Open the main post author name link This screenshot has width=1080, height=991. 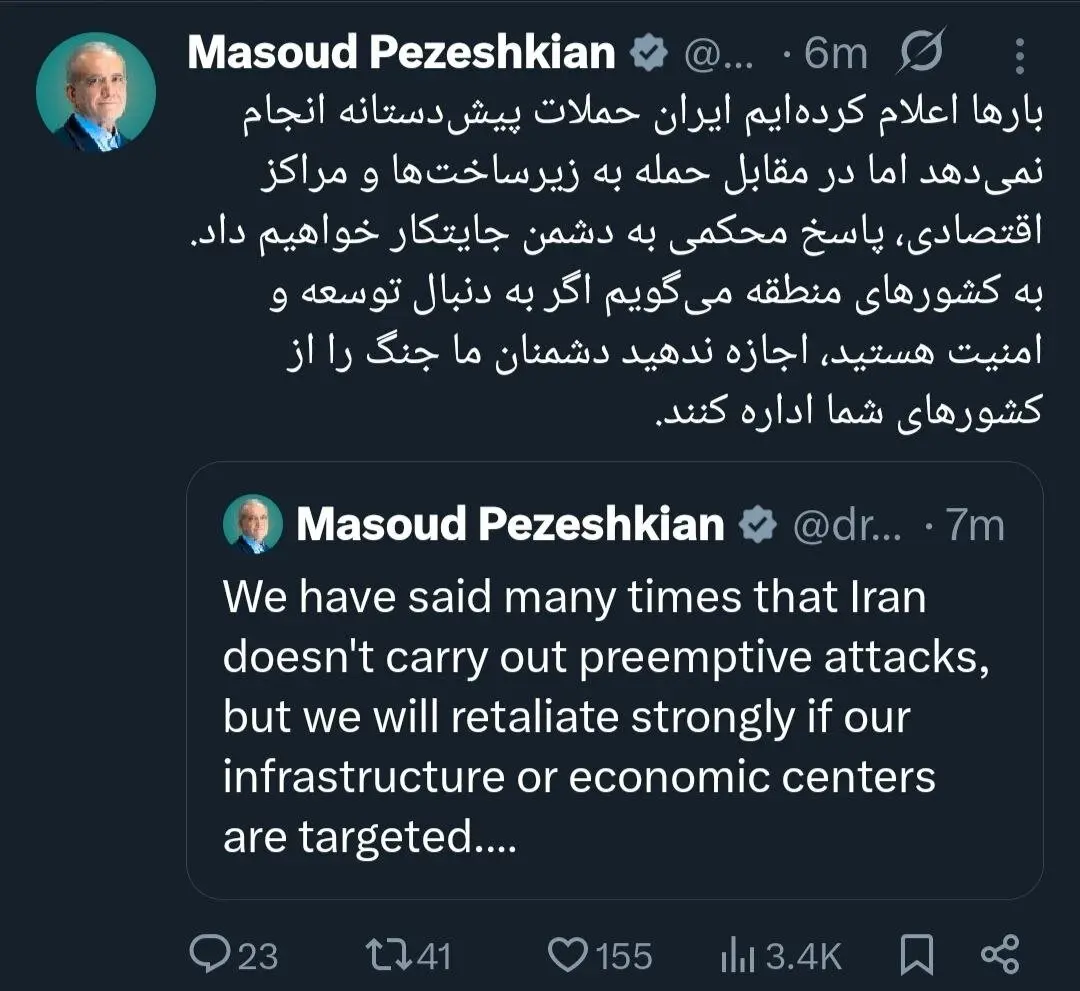pyautogui.click(x=401, y=54)
